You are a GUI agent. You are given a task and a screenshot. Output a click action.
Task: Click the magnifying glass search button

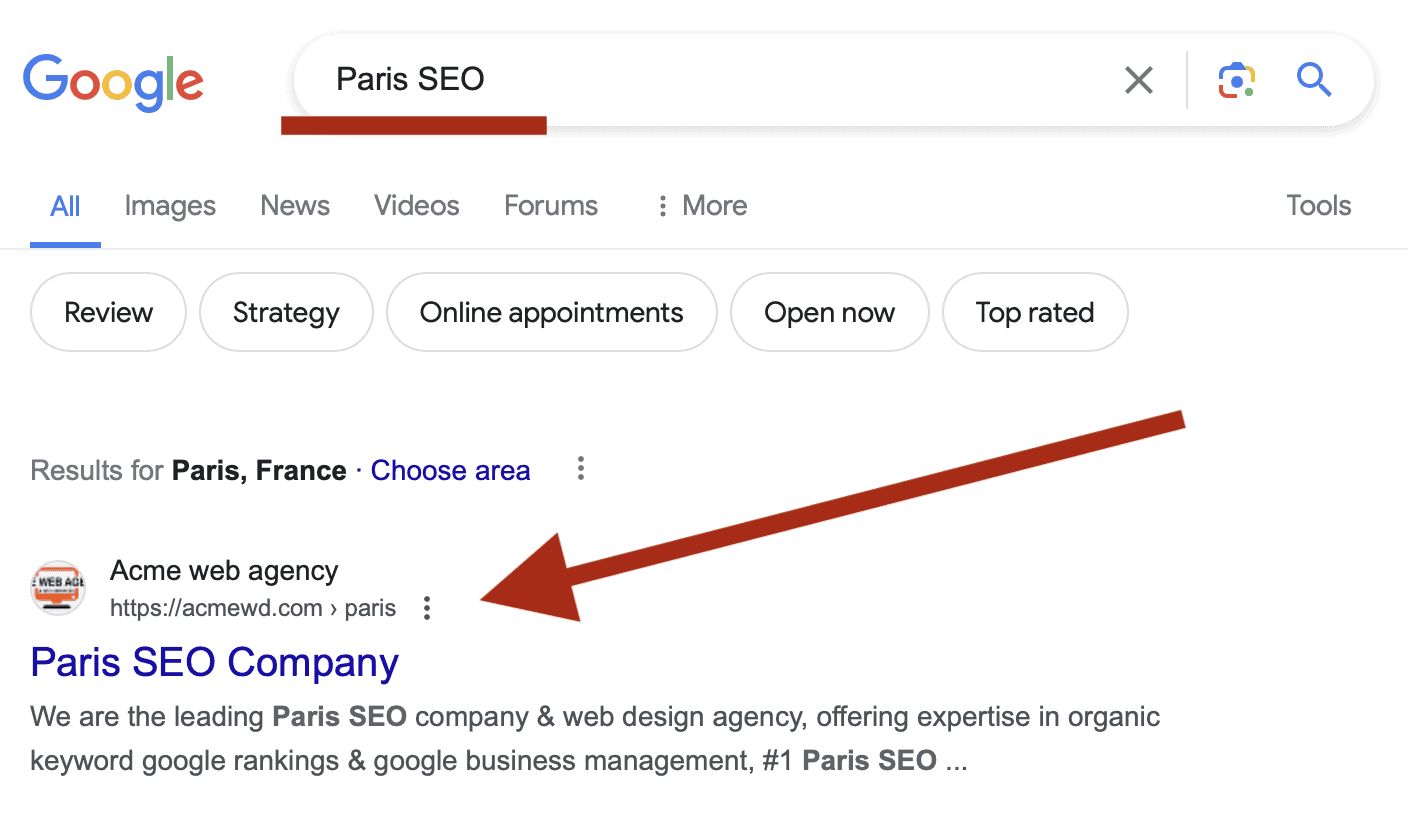[1314, 79]
